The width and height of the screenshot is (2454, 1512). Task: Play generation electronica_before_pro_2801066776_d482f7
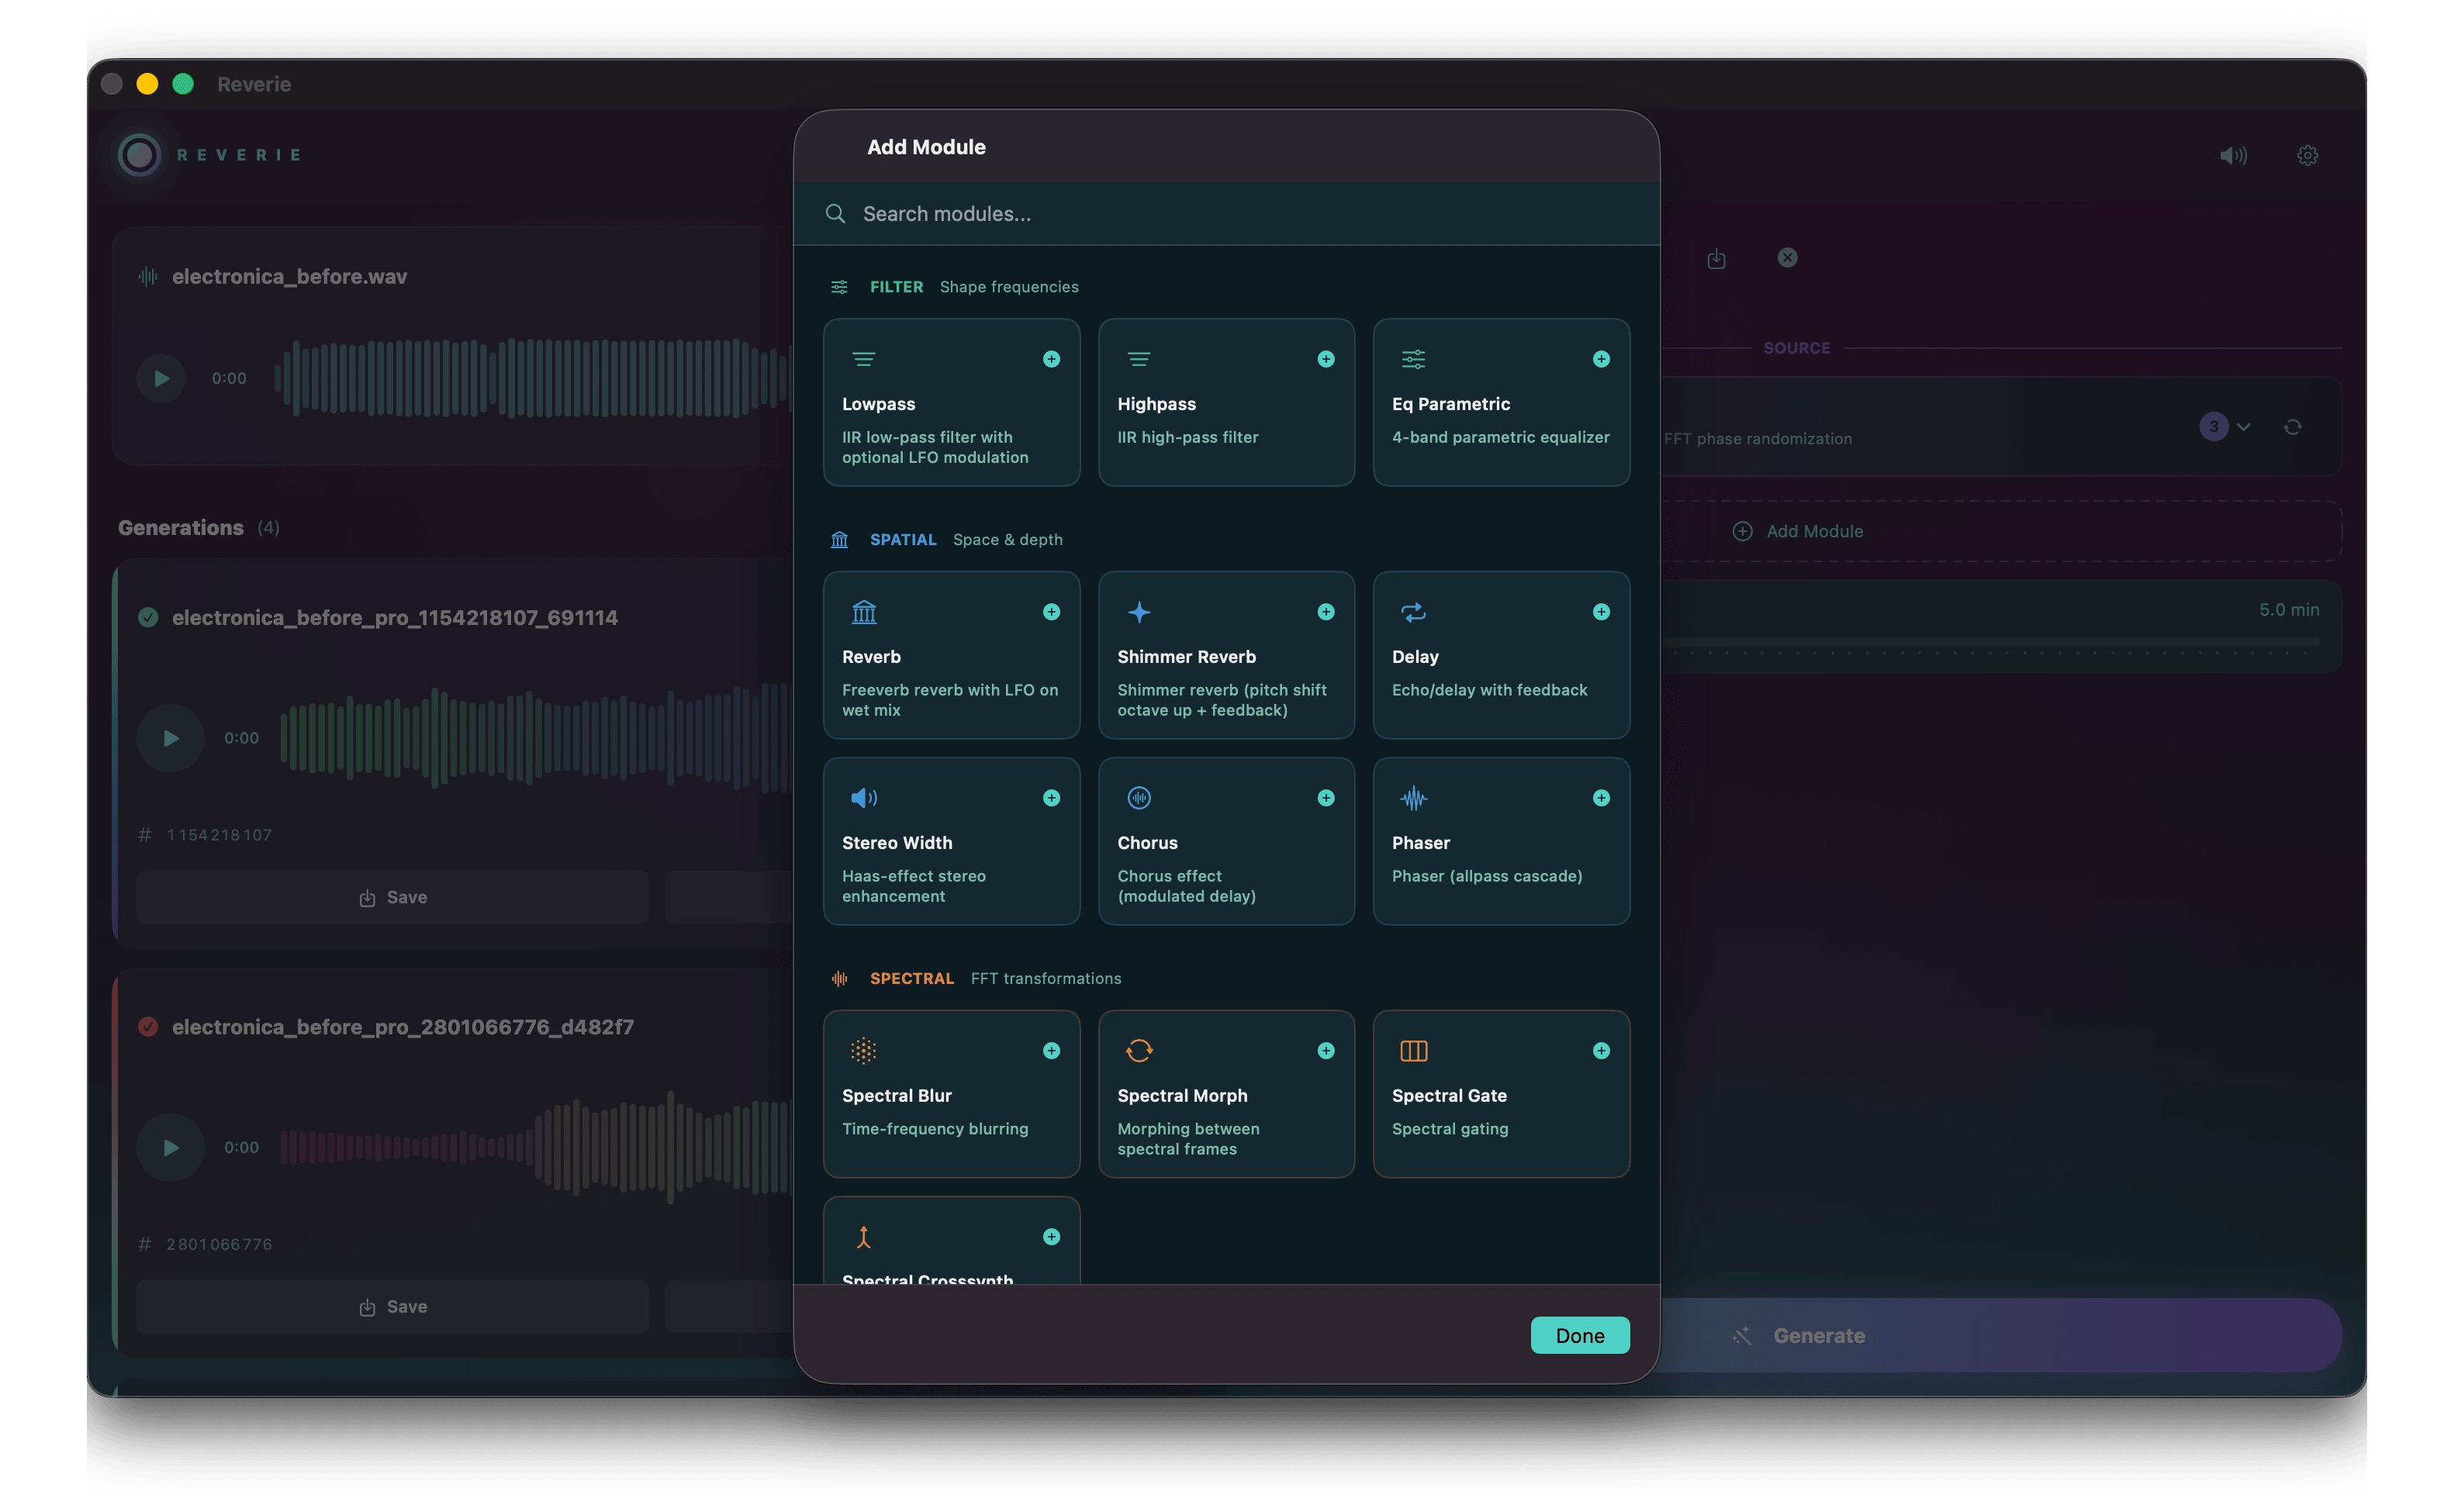click(170, 1148)
